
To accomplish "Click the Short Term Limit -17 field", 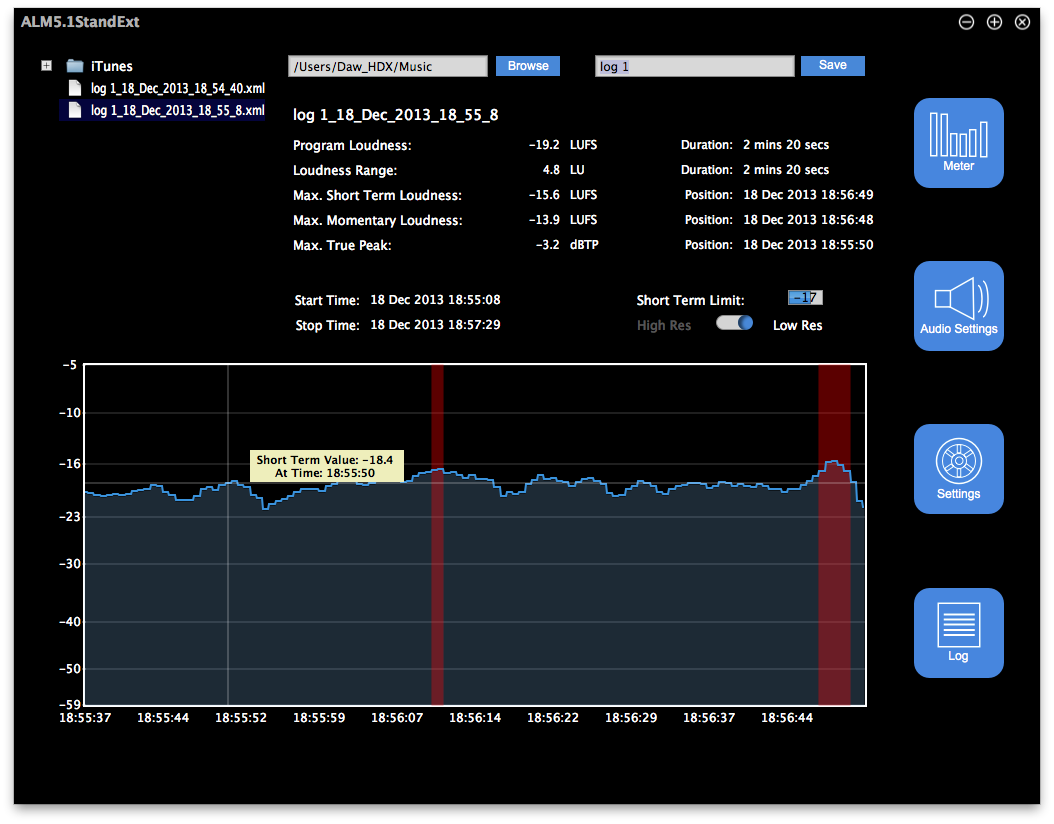I will (x=805, y=297).
